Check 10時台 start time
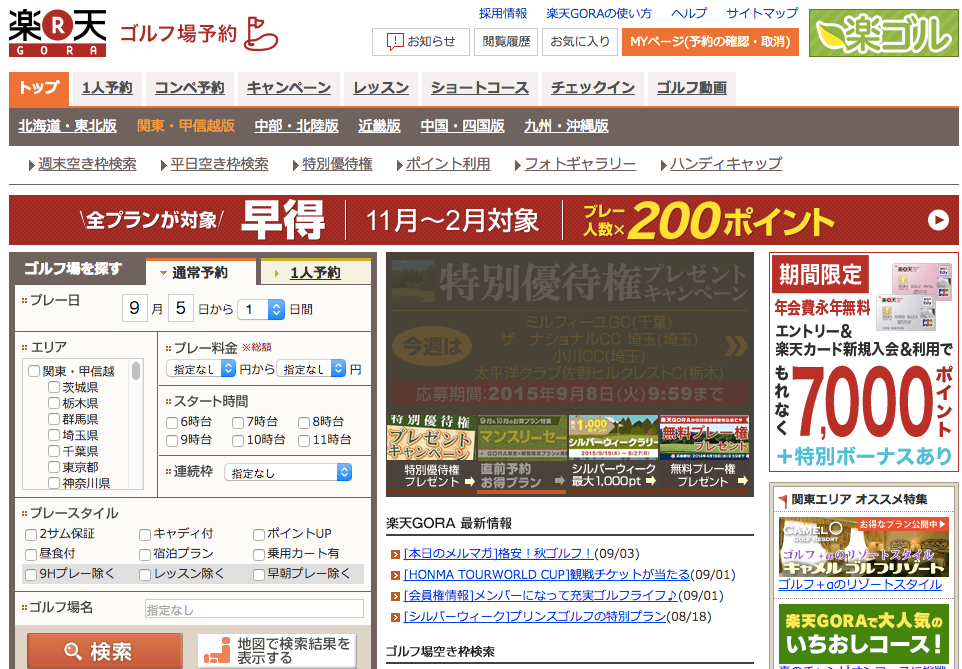The height and width of the screenshot is (669, 962). pos(238,441)
